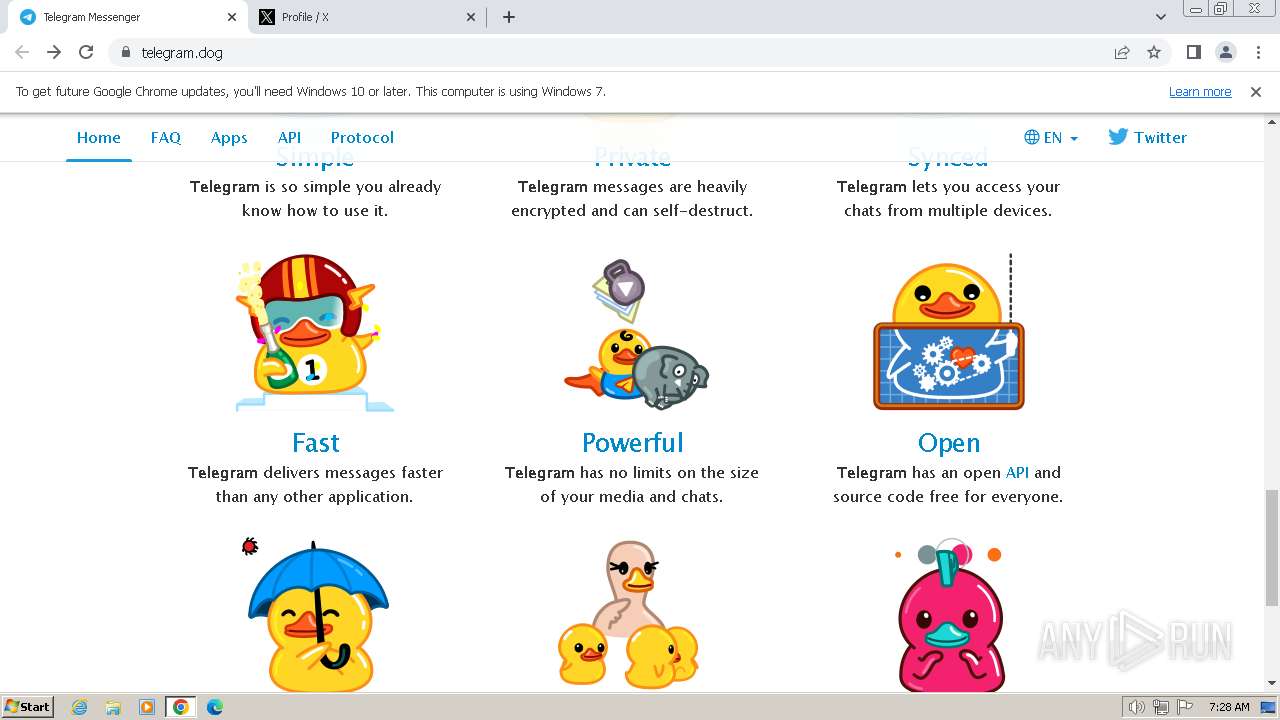1280x720 pixels.
Task: Click the text 'encrypted and can self-destruct.'
Action: 632,210
